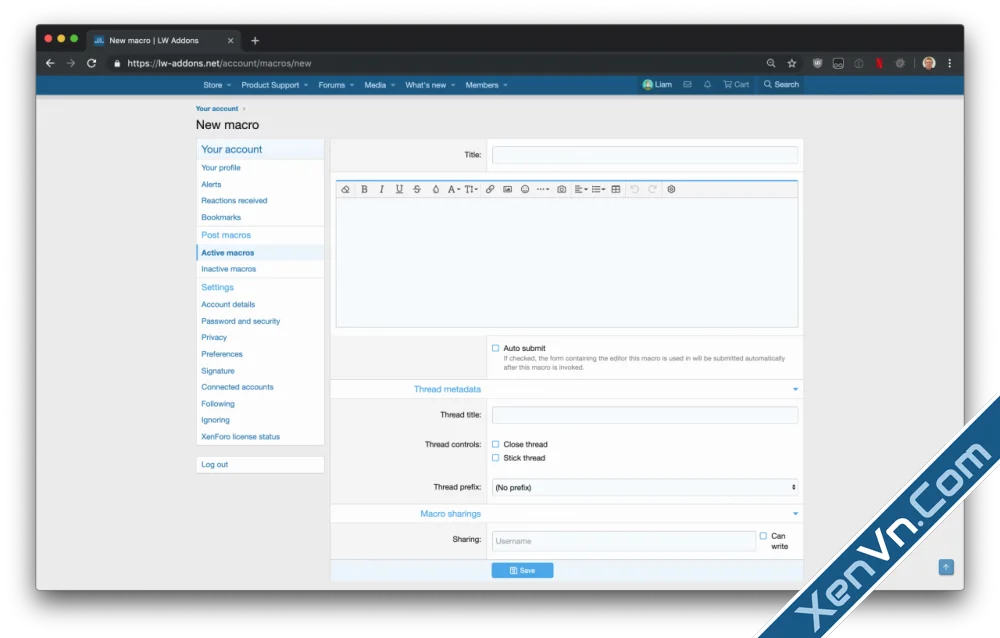Click the alerts bell icon
The image size is (1000, 638).
coord(708,85)
